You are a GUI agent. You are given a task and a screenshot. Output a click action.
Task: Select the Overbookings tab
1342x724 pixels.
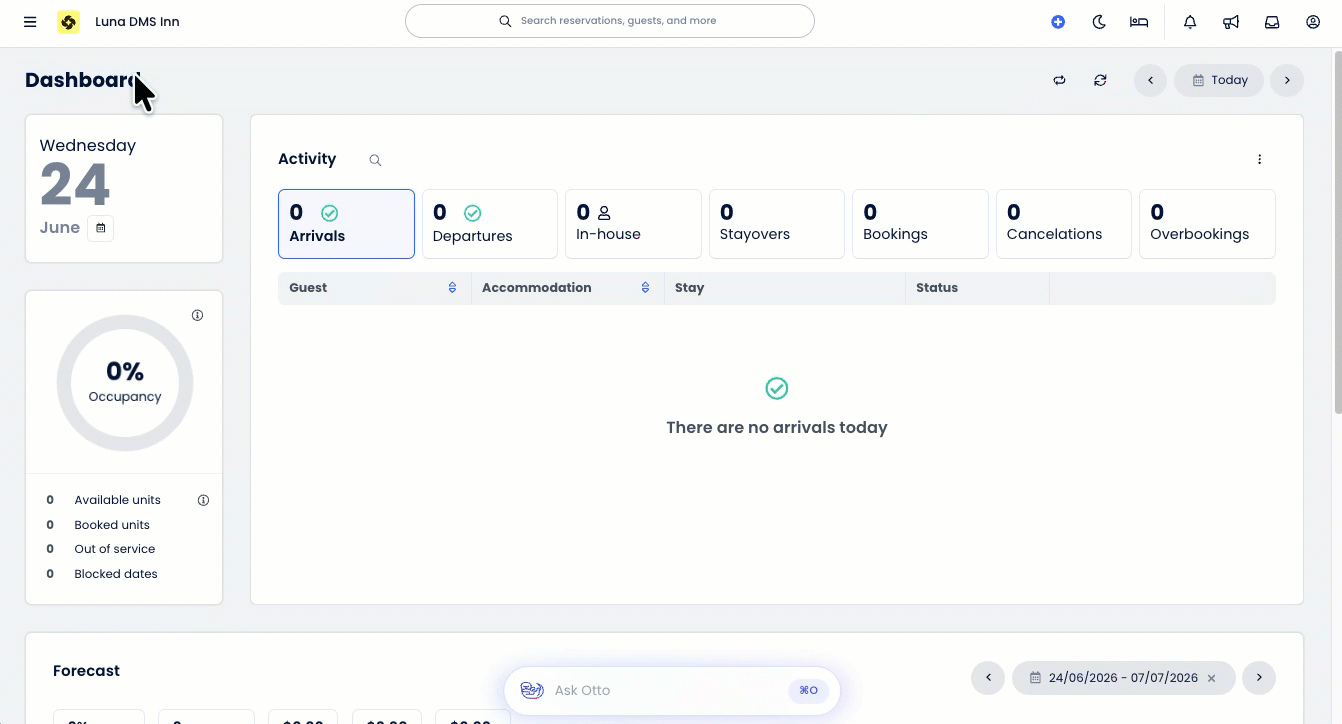coord(1207,224)
